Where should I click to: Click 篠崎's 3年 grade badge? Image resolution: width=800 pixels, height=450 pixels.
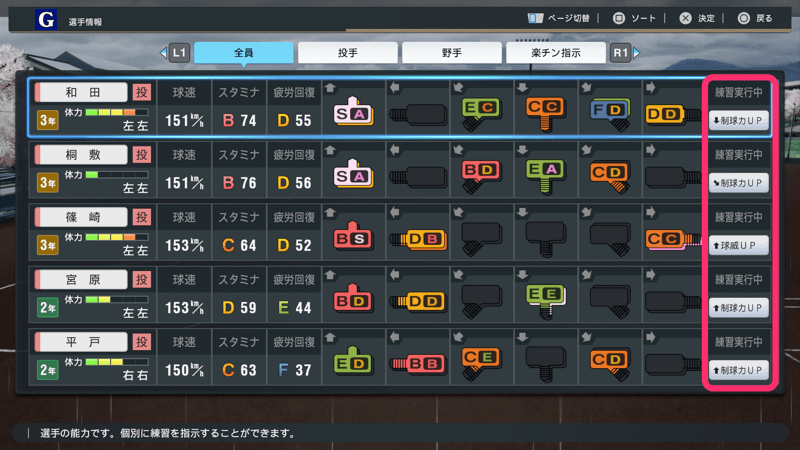pyautogui.click(x=47, y=245)
